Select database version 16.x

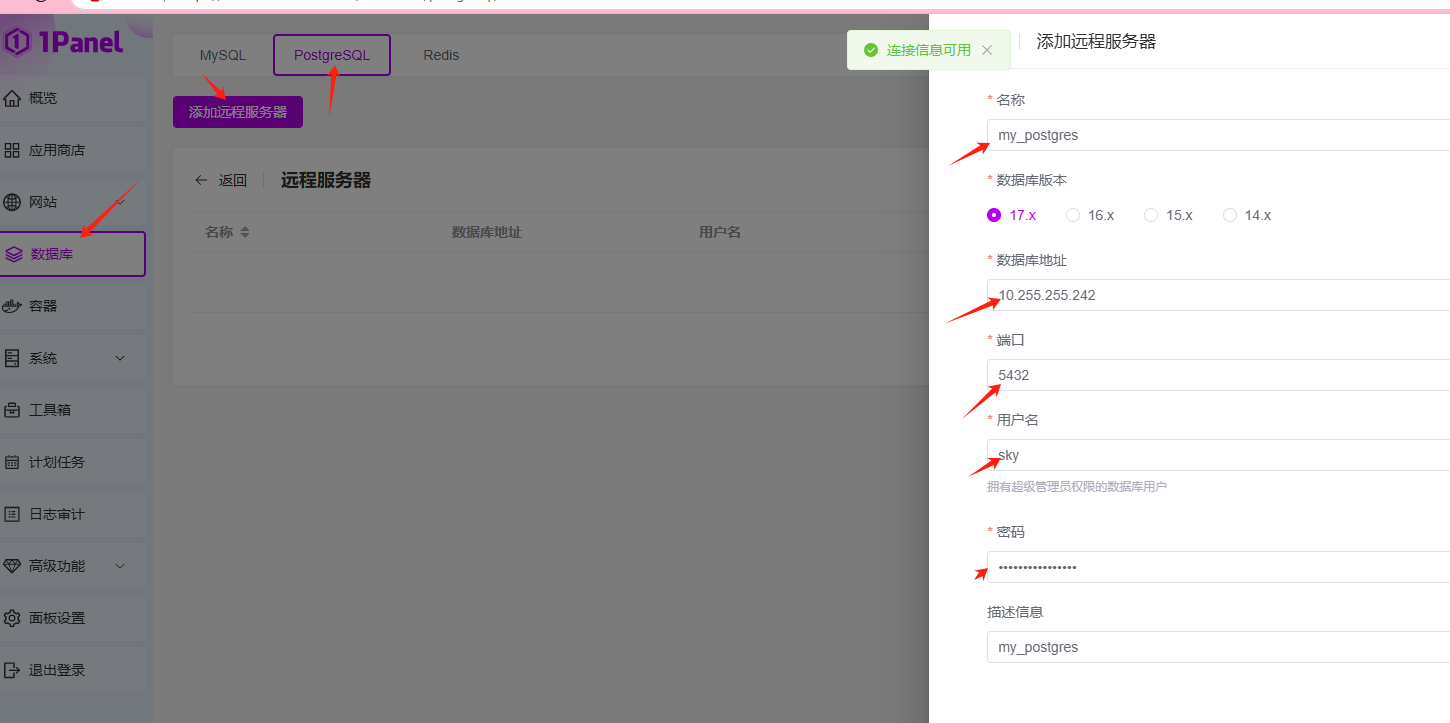click(1090, 215)
